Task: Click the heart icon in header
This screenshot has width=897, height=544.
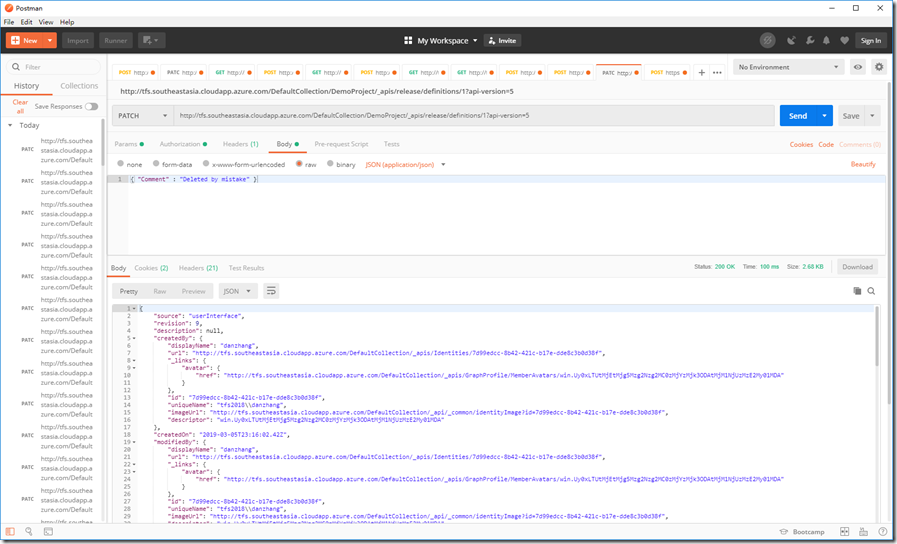Action: click(844, 41)
